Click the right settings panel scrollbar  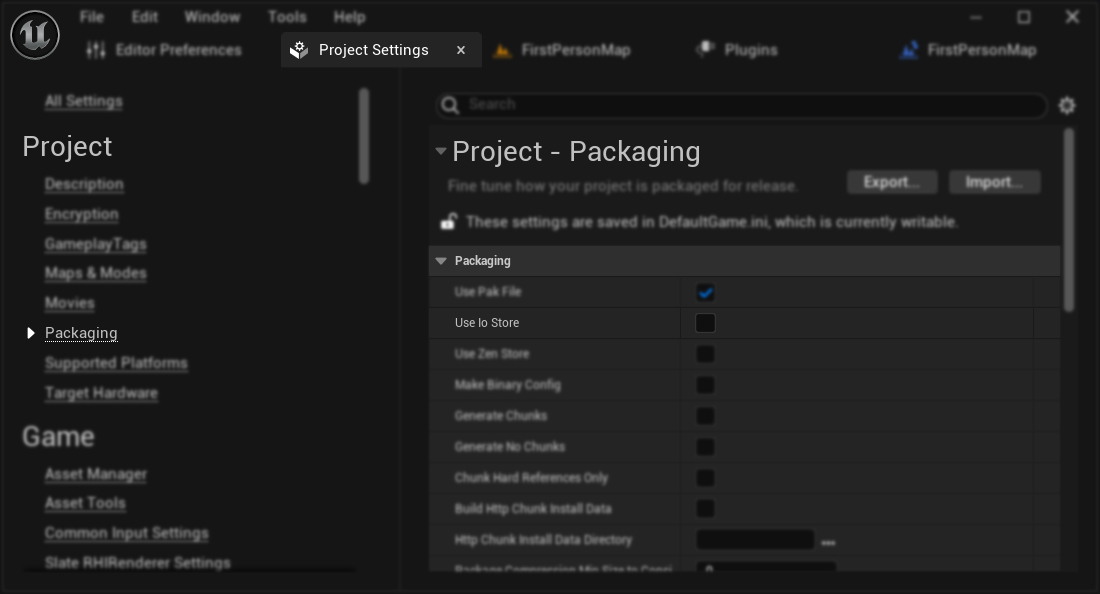point(1068,220)
